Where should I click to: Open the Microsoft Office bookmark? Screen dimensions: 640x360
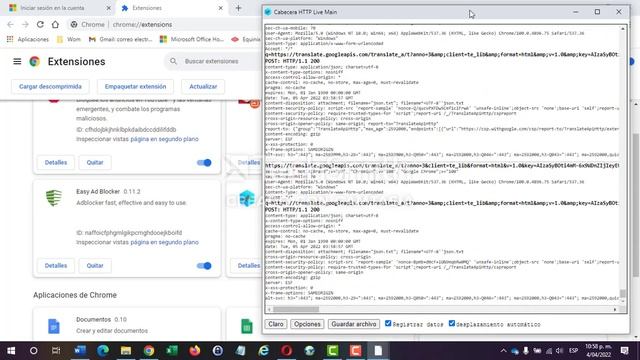192,39
